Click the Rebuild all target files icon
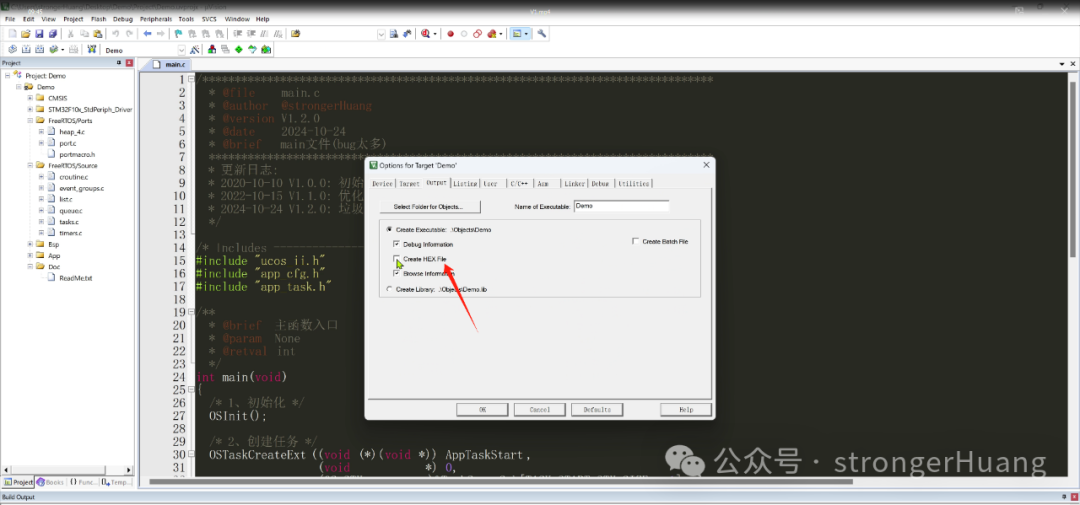This screenshot has height=505, width=1080. click(x=39, y=50)
